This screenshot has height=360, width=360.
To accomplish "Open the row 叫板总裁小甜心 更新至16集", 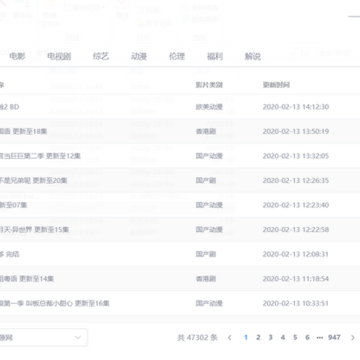I will tap(180, 303).
